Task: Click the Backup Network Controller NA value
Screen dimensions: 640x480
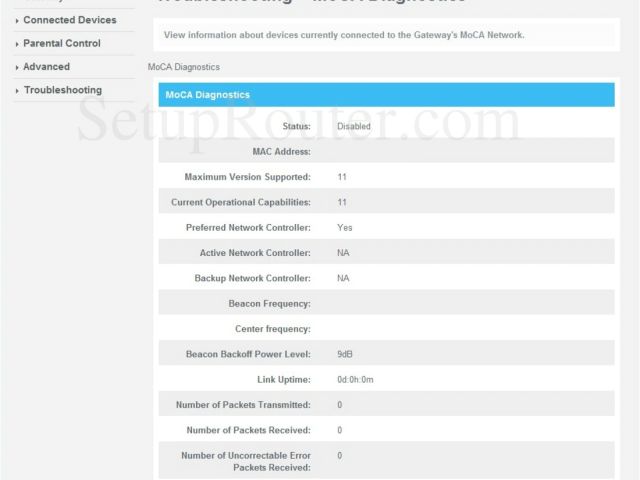Action: coord(343,278)
